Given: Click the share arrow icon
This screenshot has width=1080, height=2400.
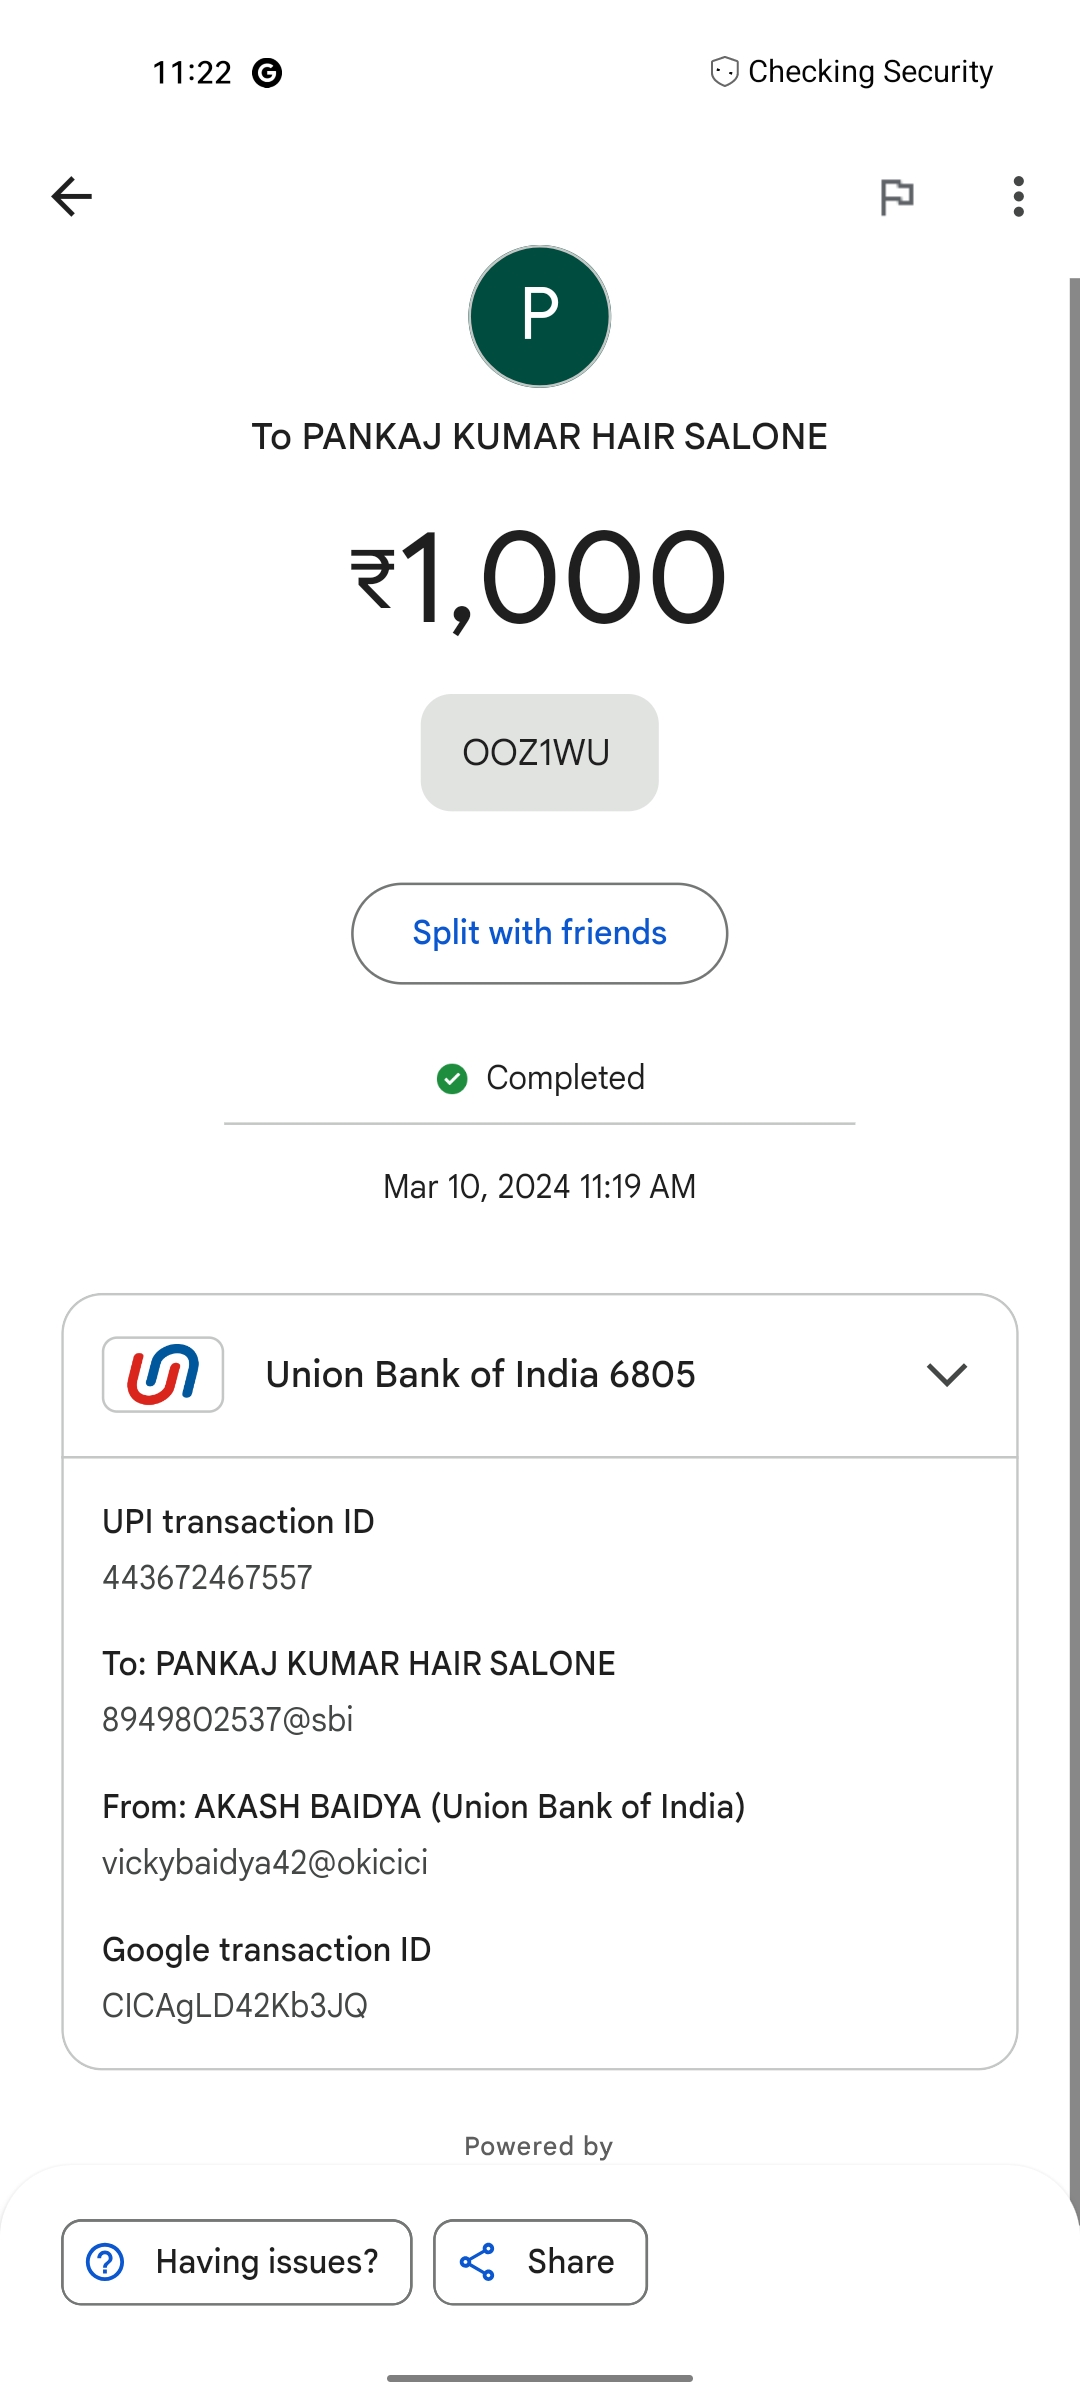Looking at the screenshot, I should [x=477, y=2262].
